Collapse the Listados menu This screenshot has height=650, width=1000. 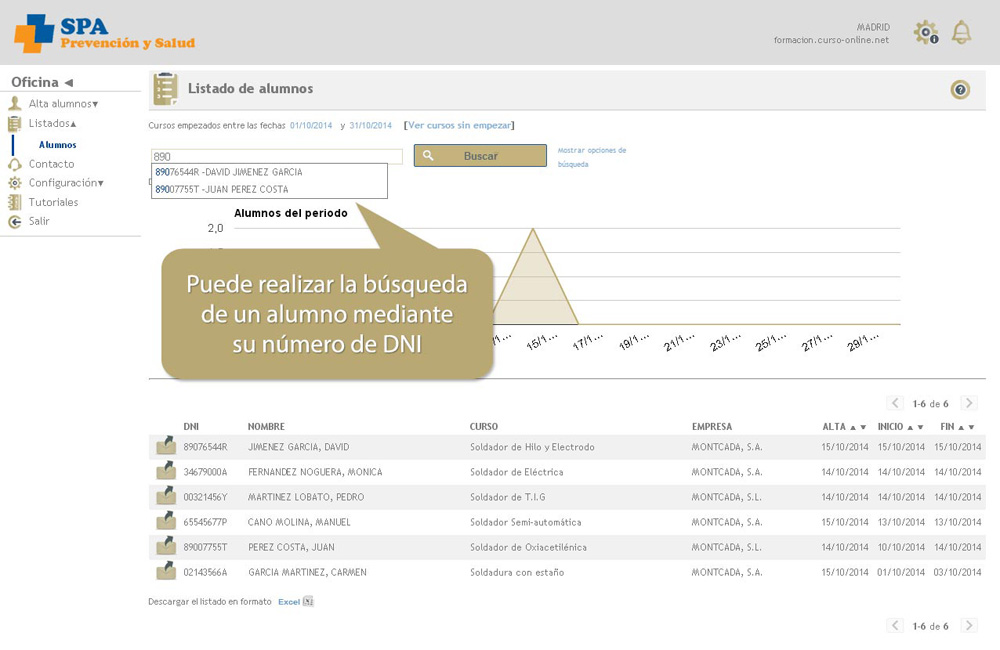pyautogui.click(x=73, y=124)
